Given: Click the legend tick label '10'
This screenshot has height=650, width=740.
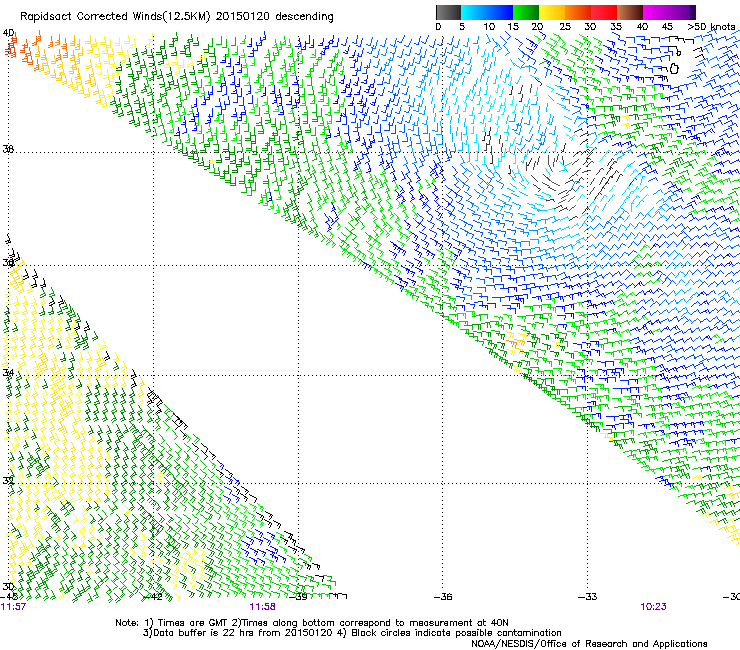Looking at the screenshot, I should pyautogui.click(x=489, y=27).
